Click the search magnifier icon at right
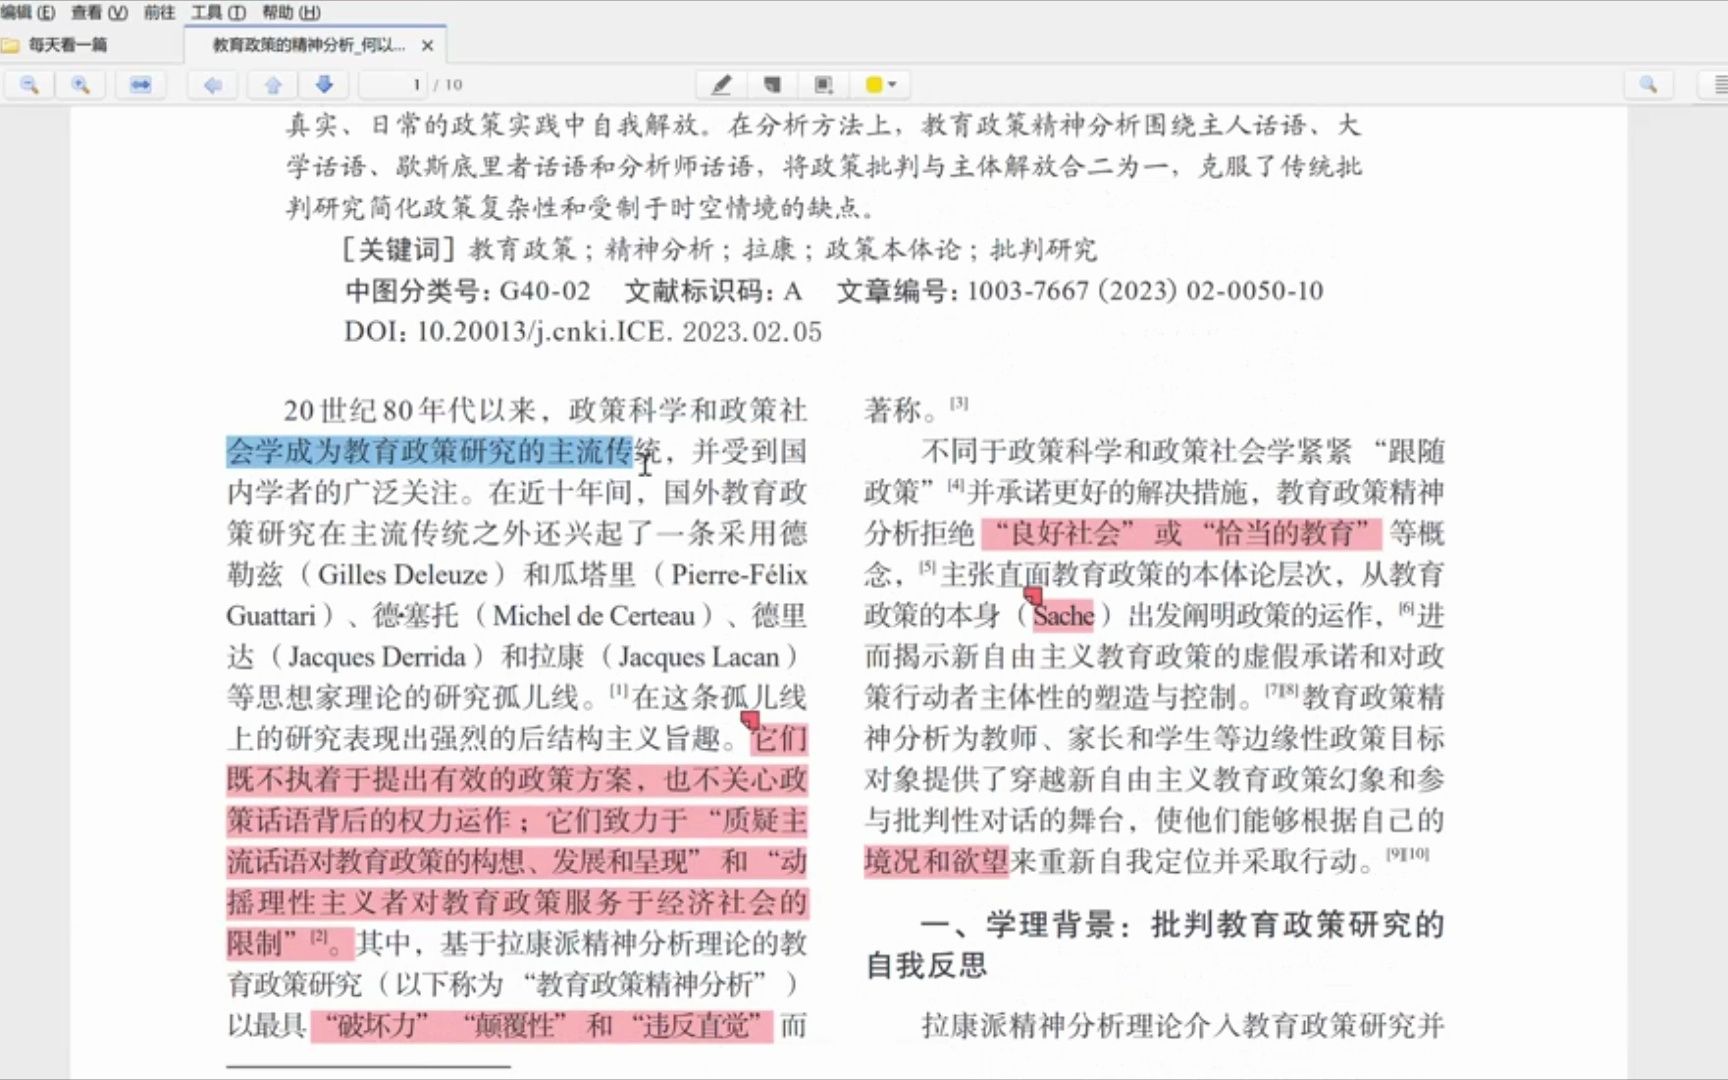This screenshot has width=1728, height=1080. click(x=1648, y=85)
